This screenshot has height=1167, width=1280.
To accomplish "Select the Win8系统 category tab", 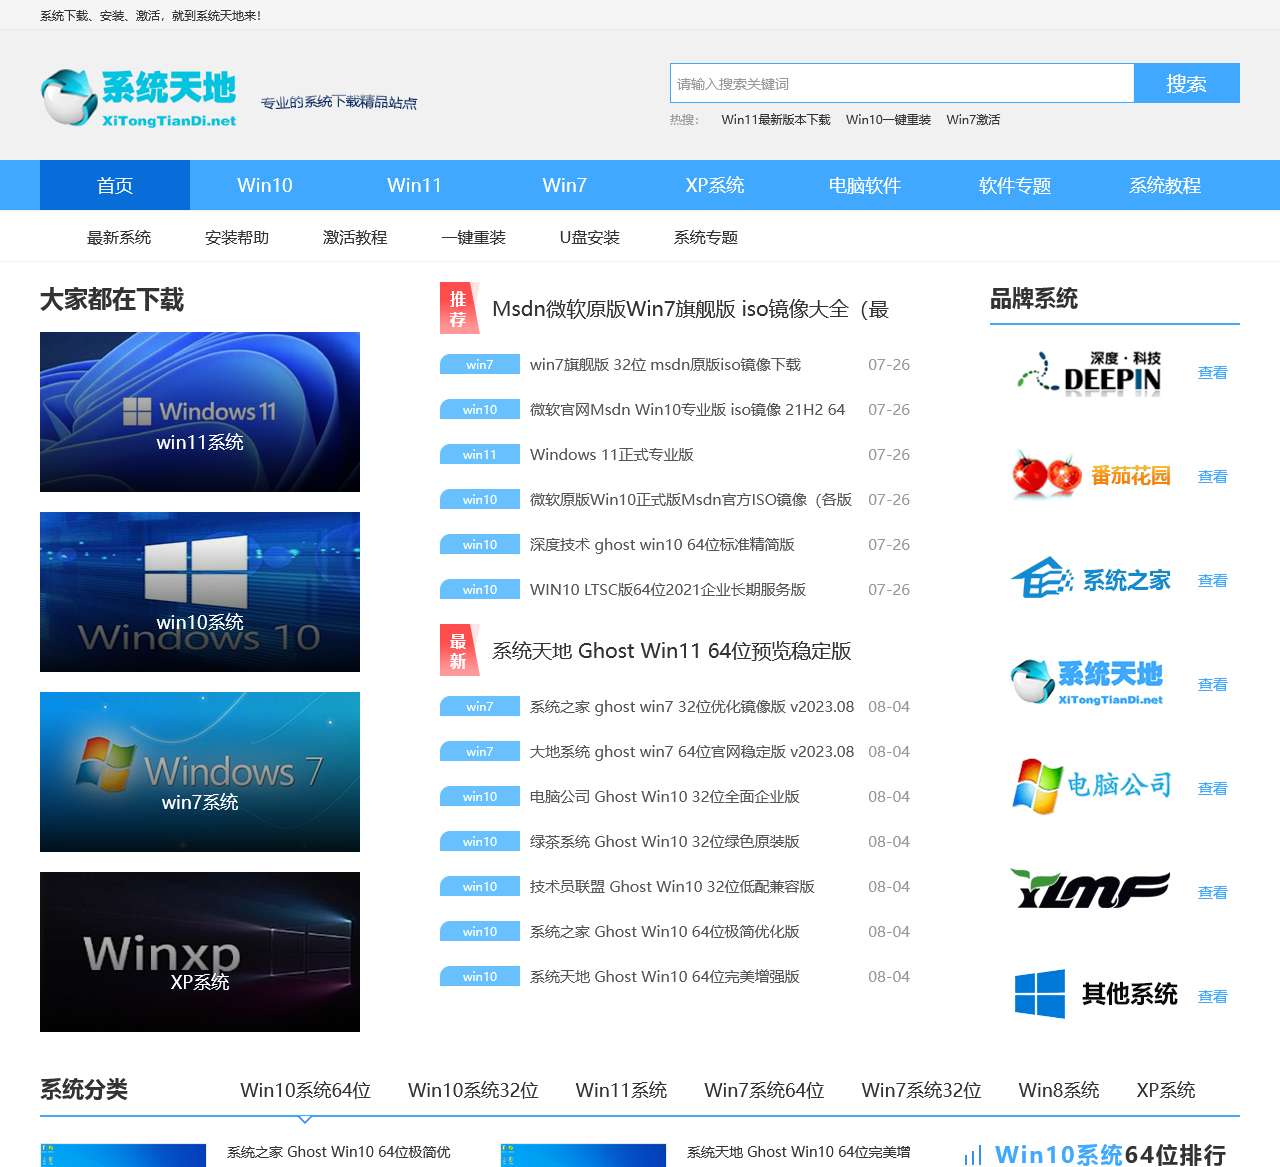I will point(1059,1090).
